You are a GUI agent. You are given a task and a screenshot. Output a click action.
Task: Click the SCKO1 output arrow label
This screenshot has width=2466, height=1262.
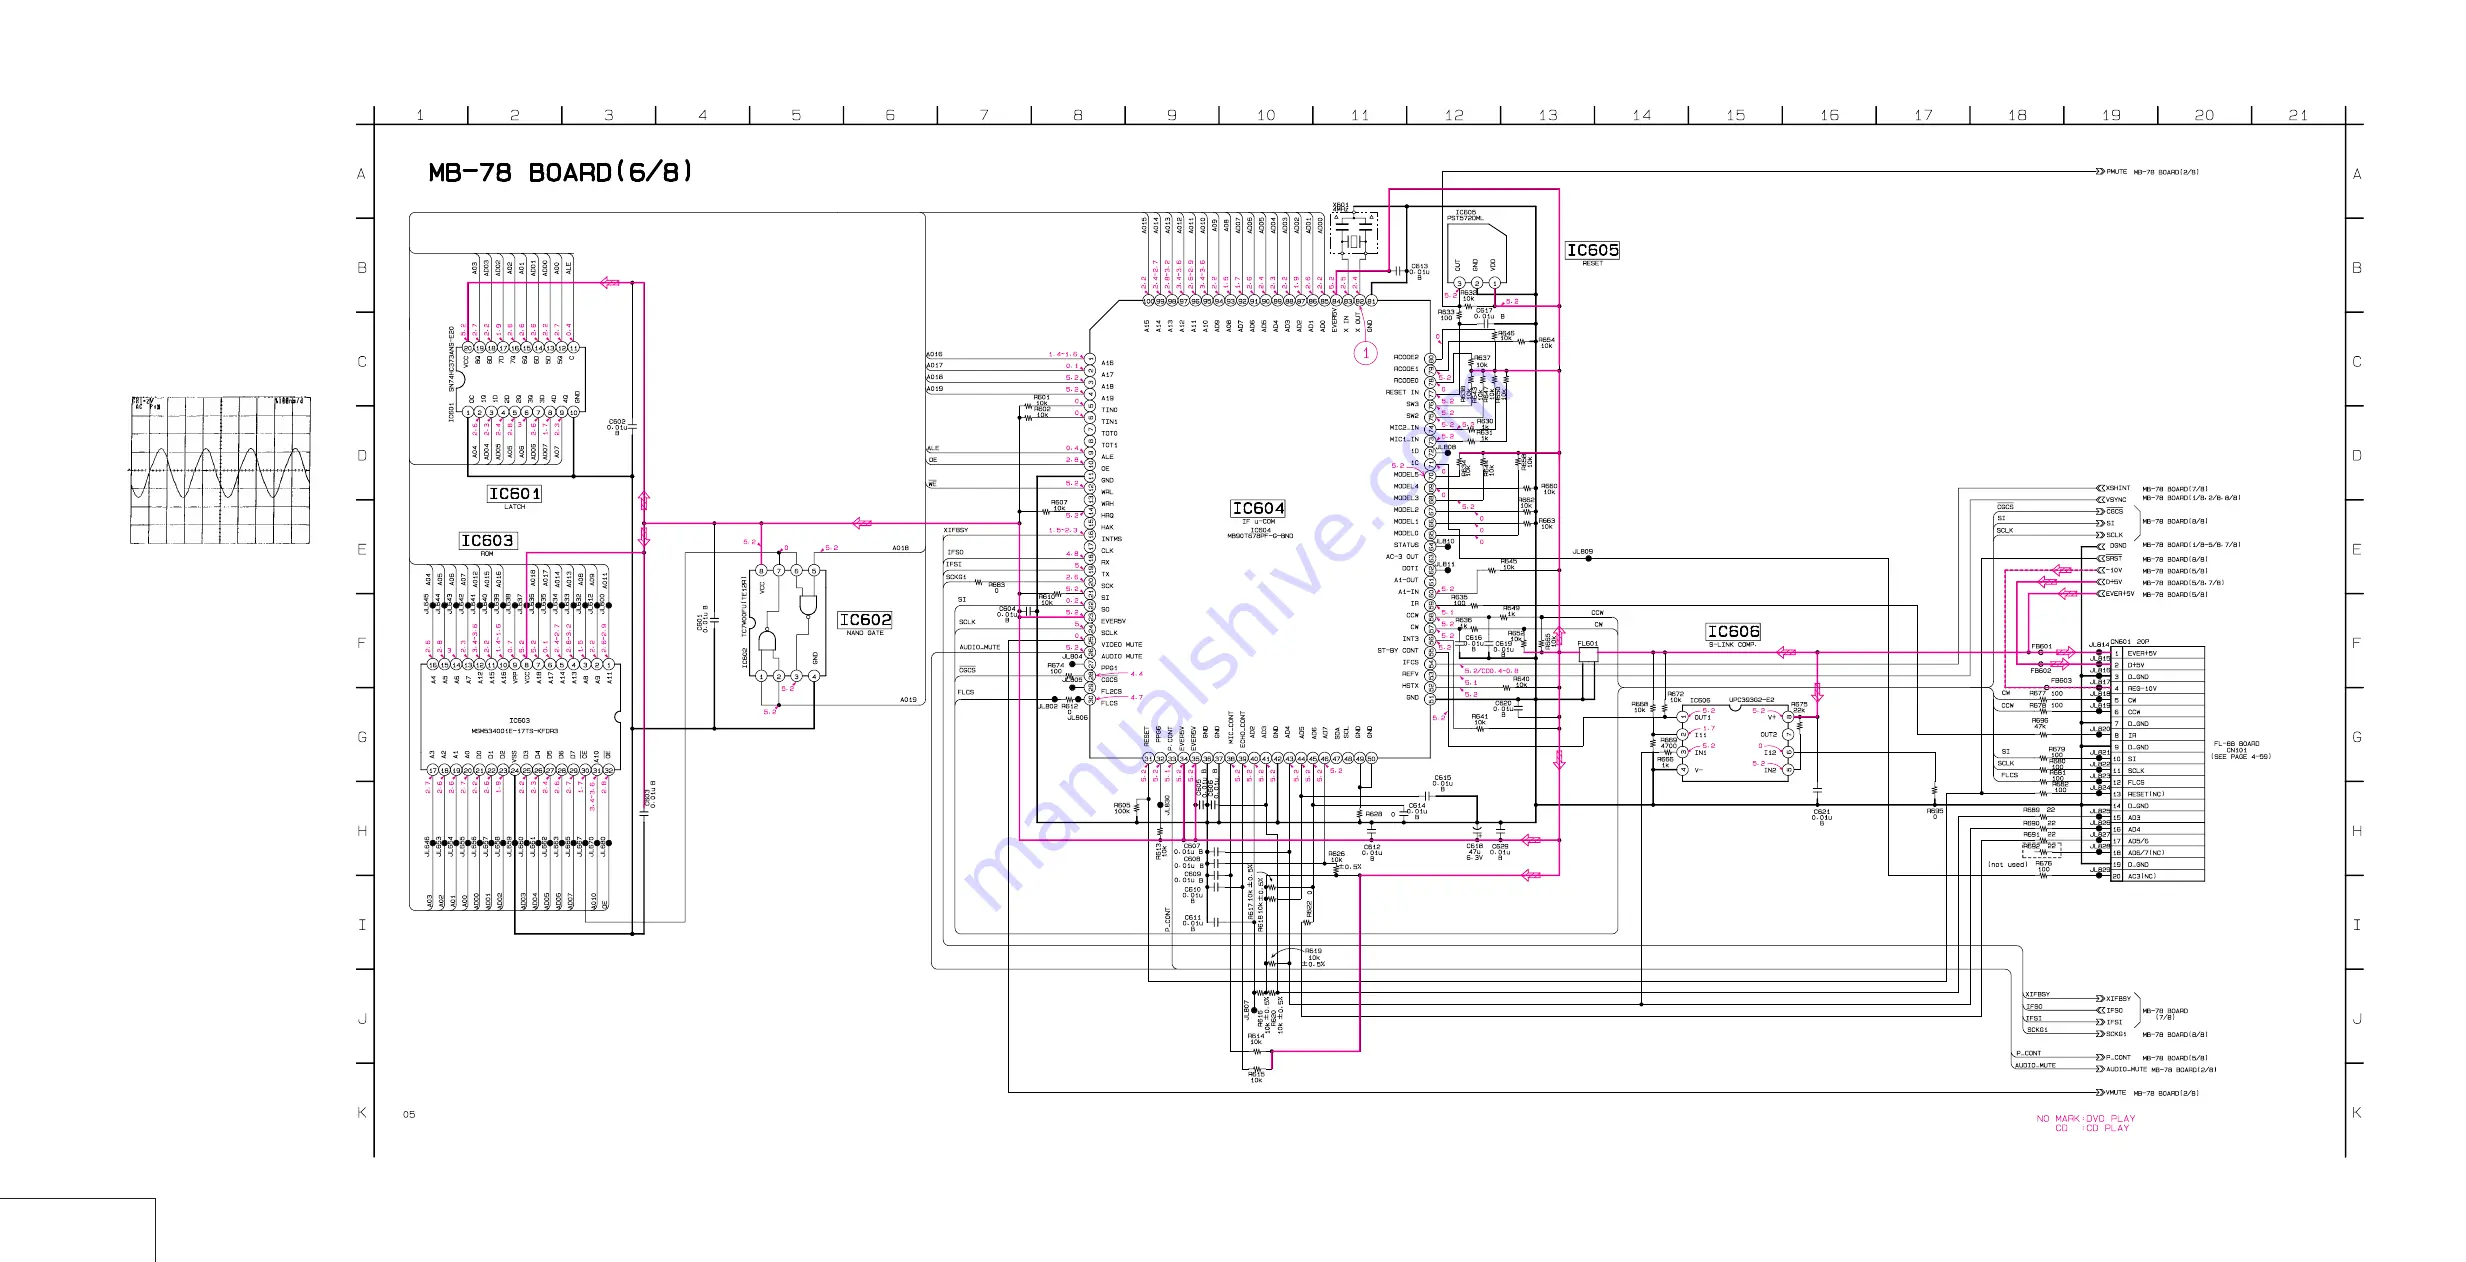pos(2116,1035)
